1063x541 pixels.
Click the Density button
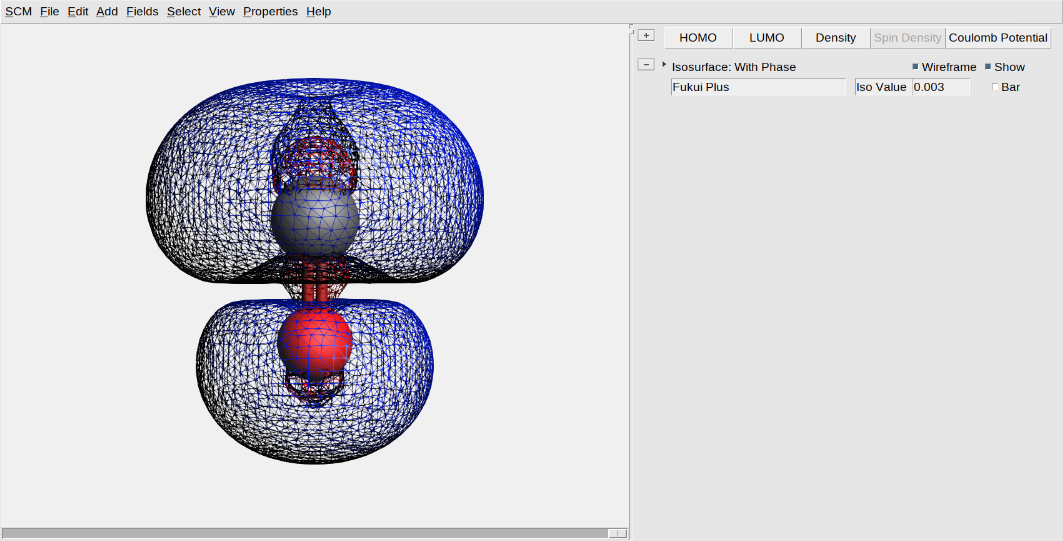point(835,38)
